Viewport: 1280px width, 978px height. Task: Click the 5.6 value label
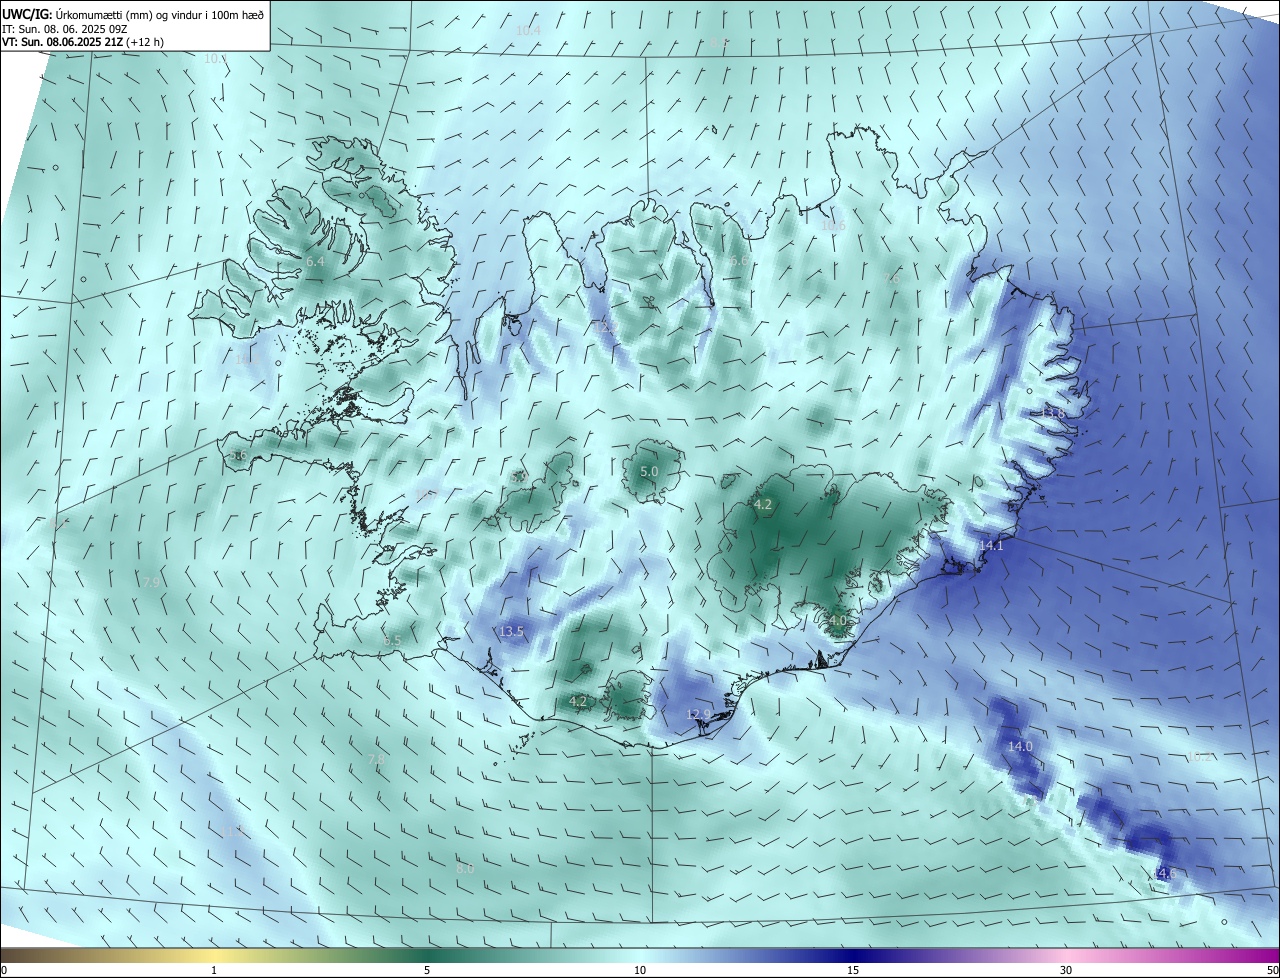coord(238,455)
